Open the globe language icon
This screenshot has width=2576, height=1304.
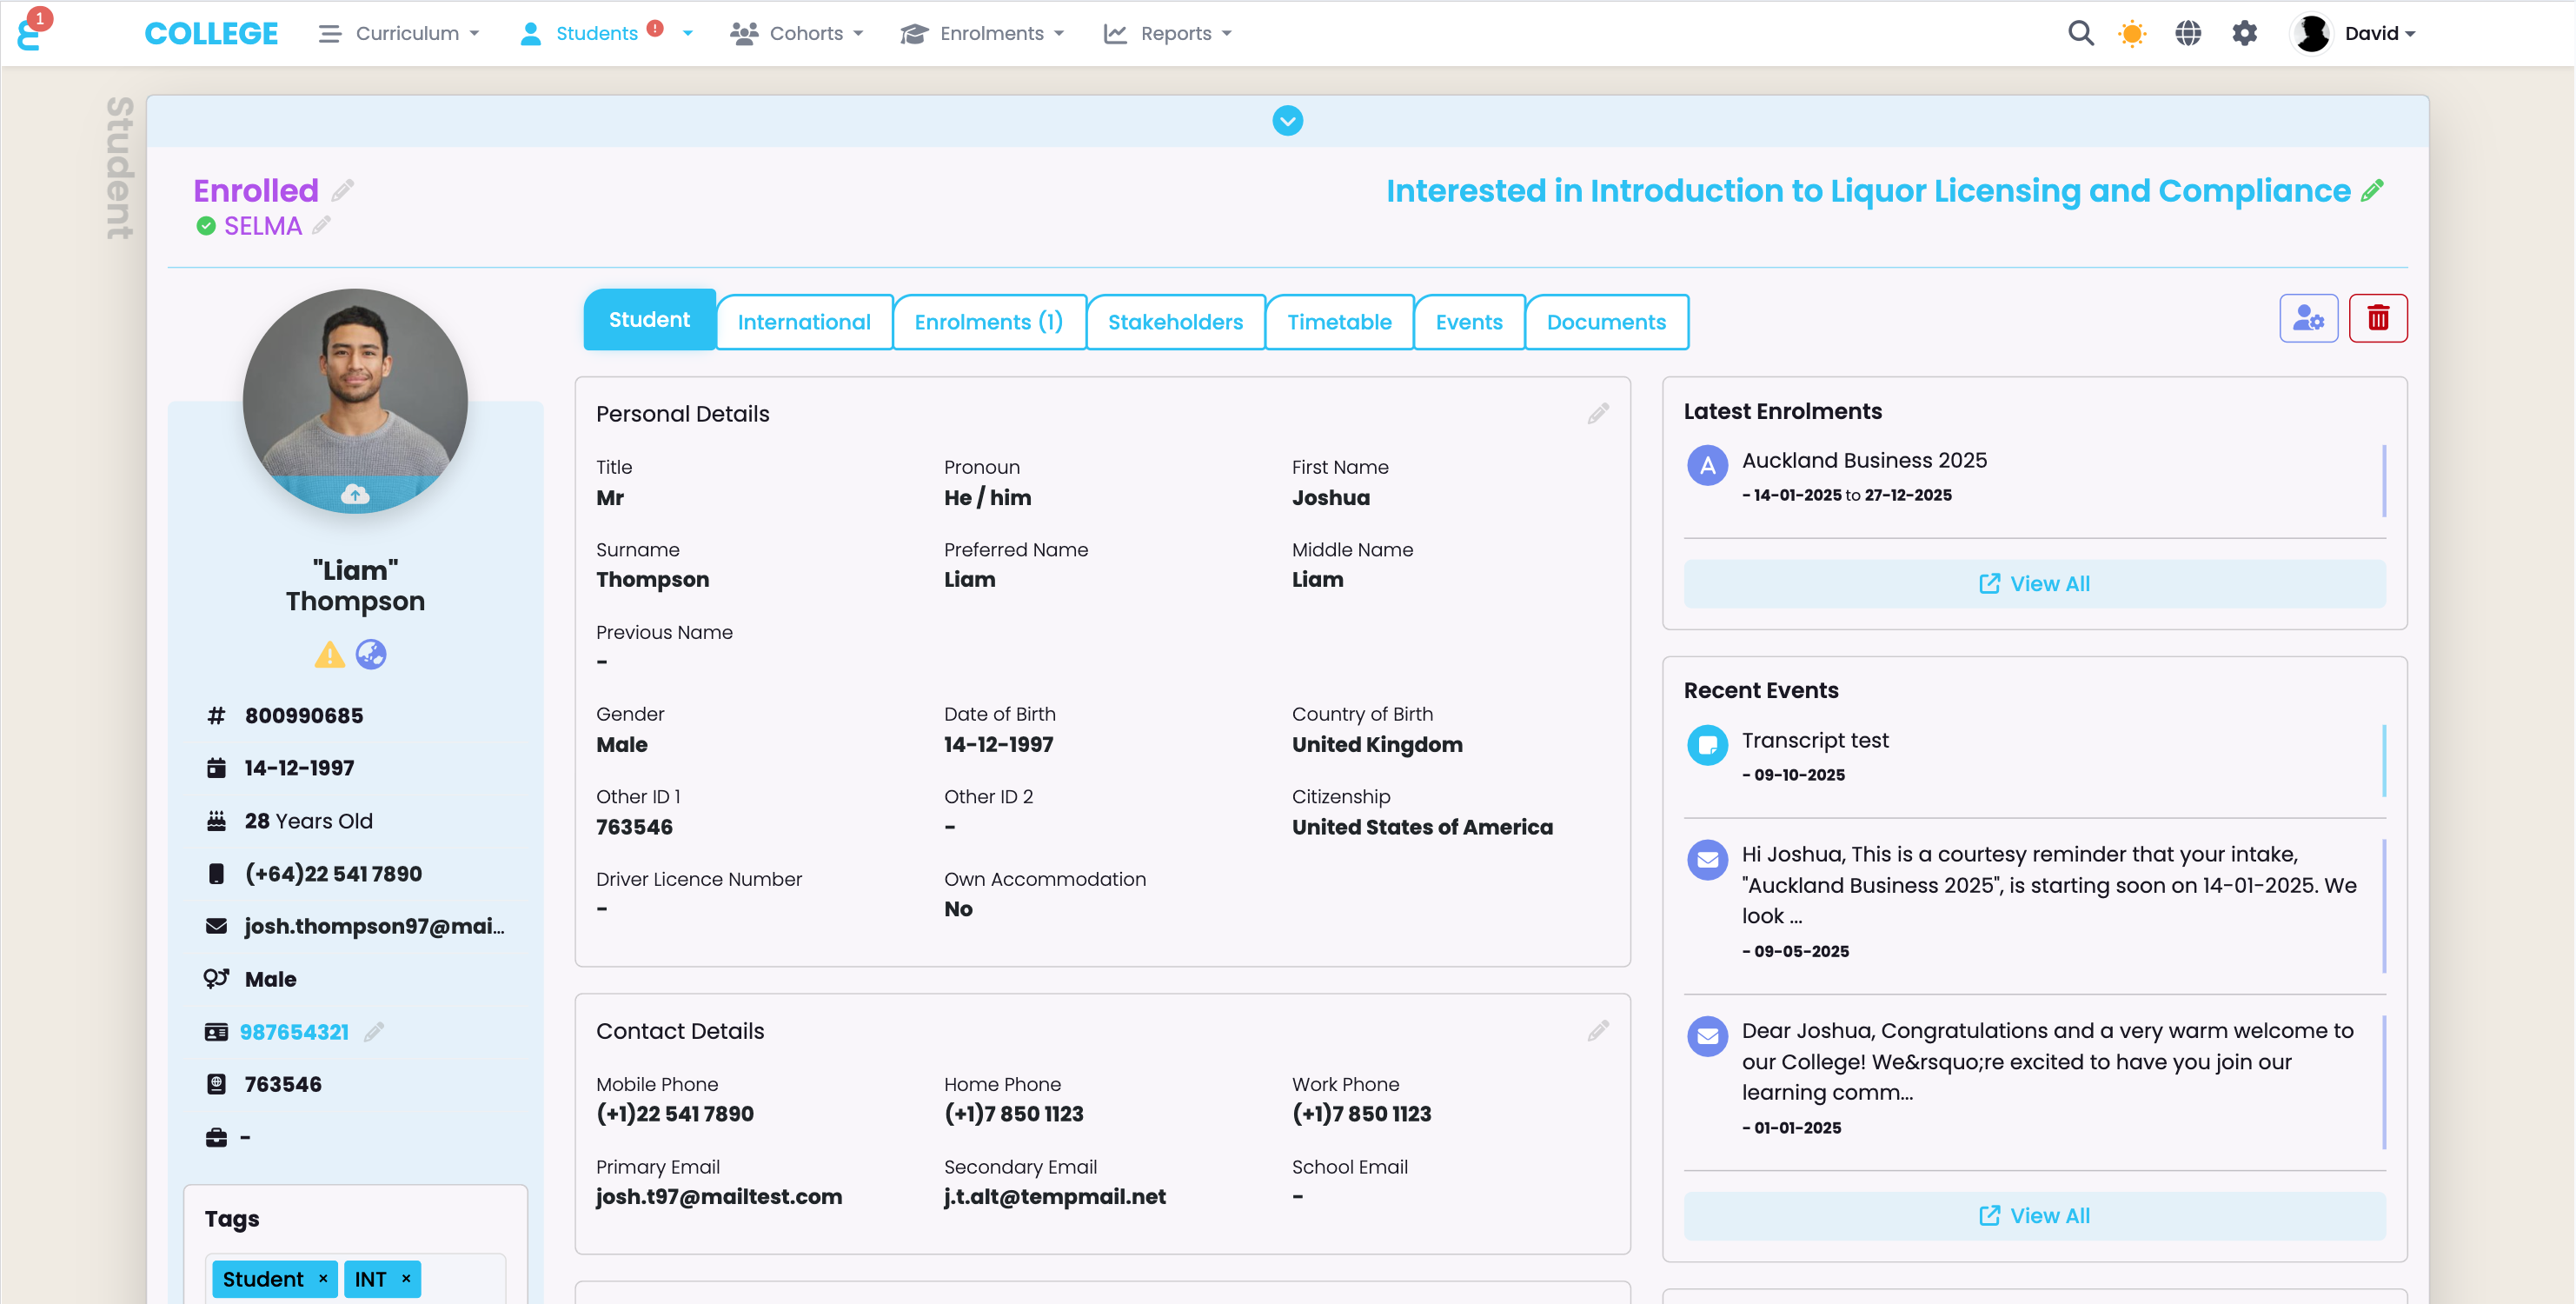coord(2188,33)
